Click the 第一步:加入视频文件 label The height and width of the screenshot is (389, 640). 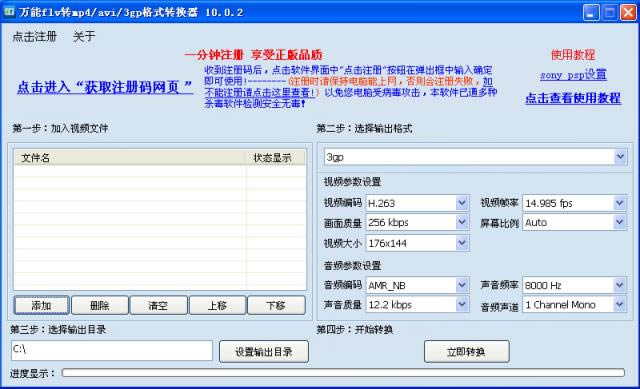(60, 129)
